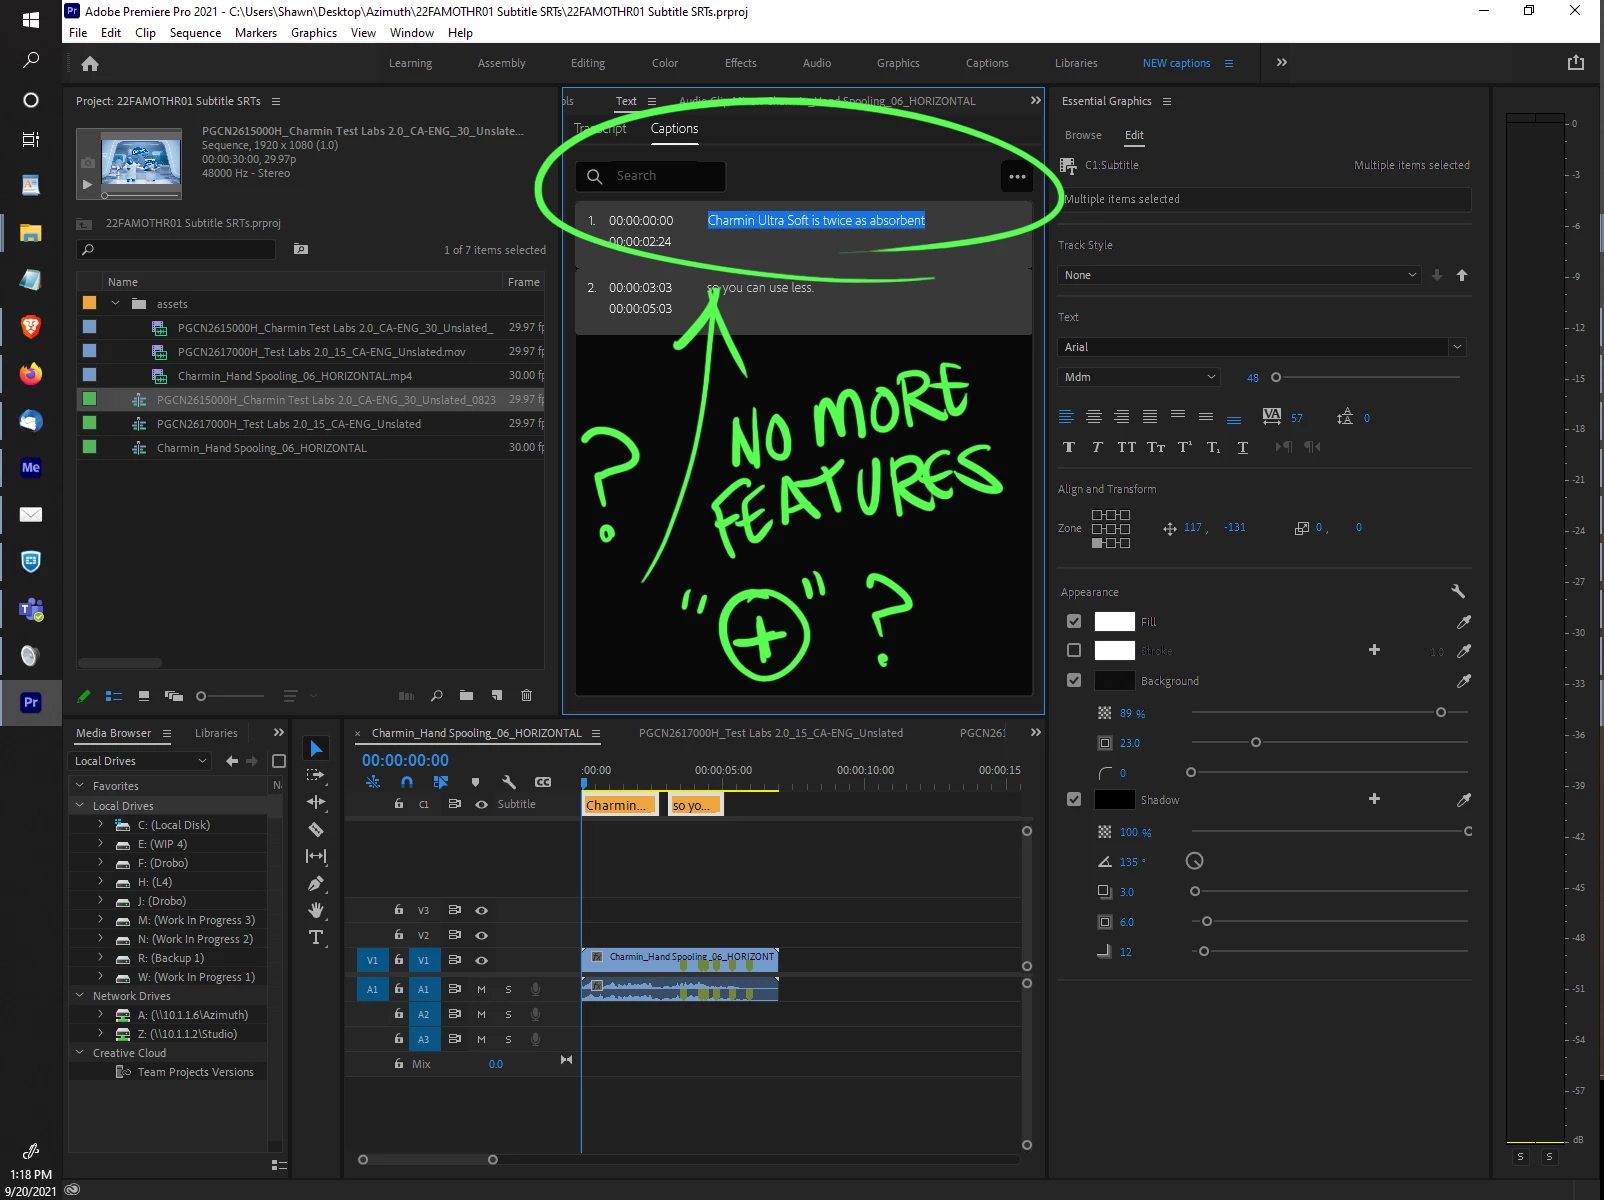
Task: Expand the C: (Local Disk) drive
Action: click(101, 824)
